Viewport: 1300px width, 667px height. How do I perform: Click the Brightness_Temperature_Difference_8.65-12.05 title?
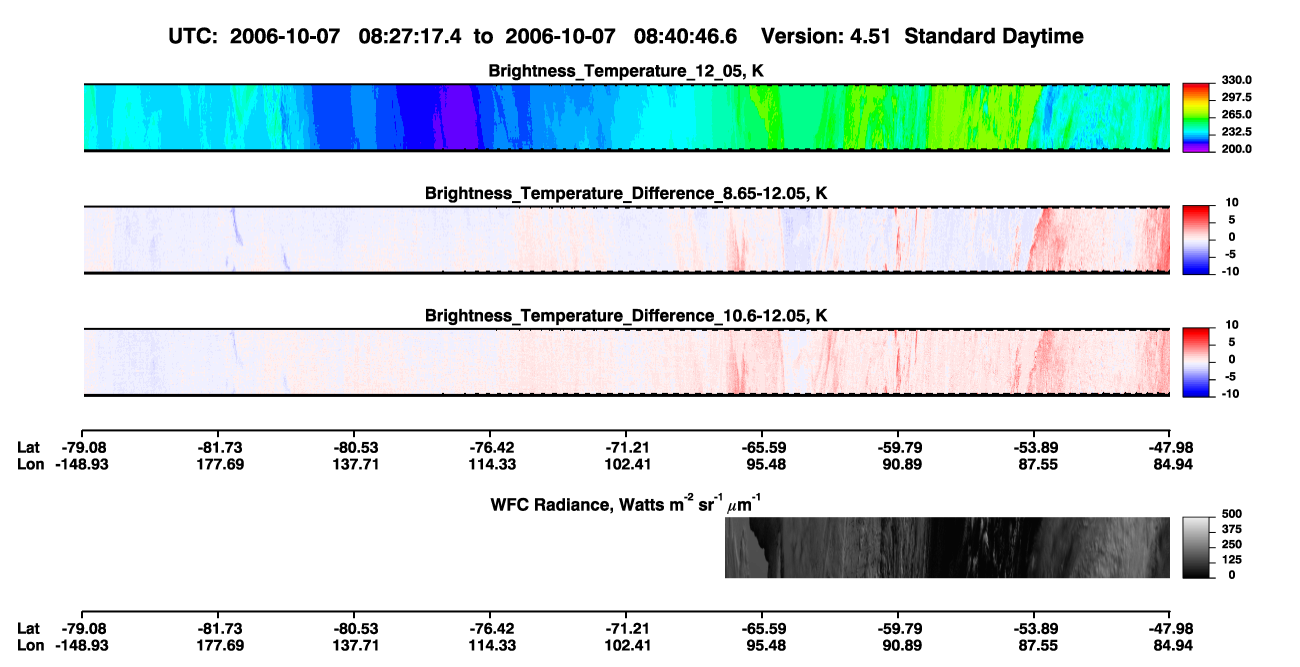point(626,192)
